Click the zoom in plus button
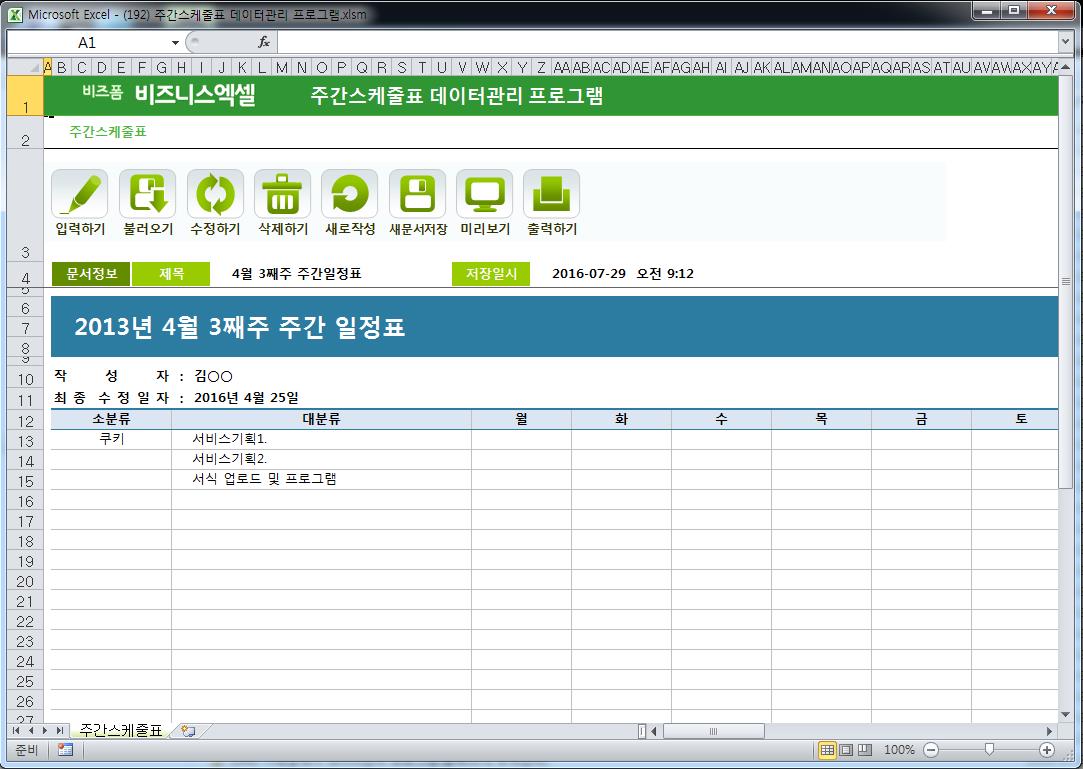 point(1047,750)
